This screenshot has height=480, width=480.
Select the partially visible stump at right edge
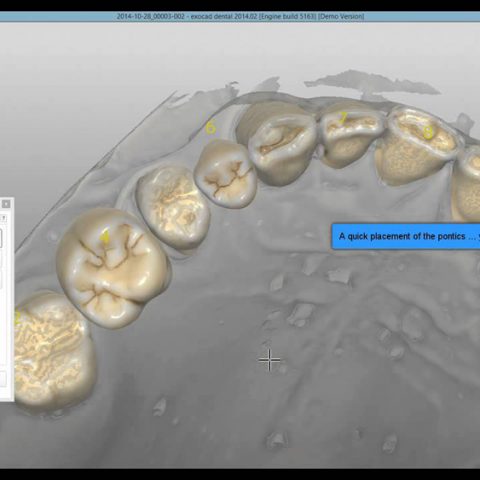point(467,183)
